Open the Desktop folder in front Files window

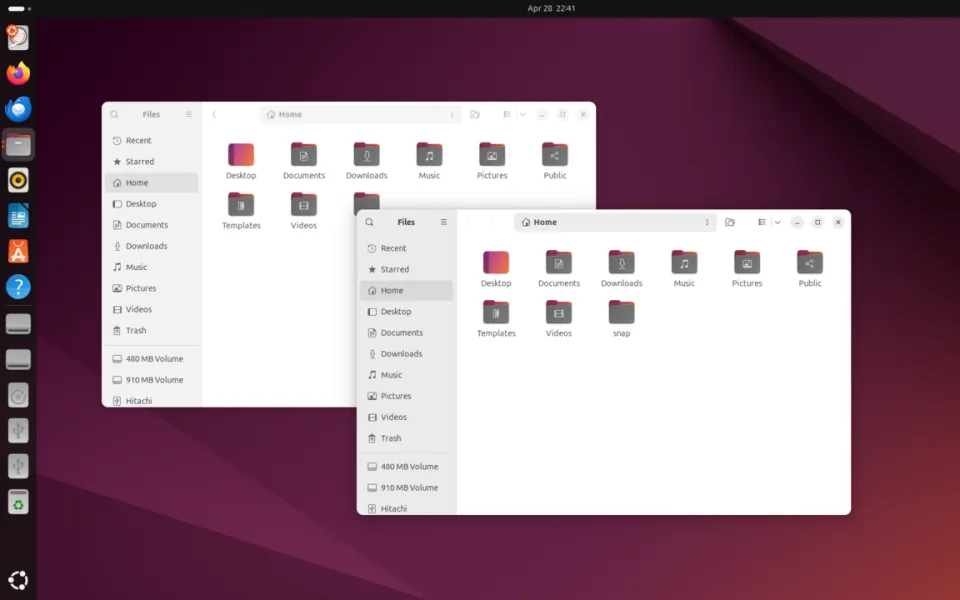[496, 269]
